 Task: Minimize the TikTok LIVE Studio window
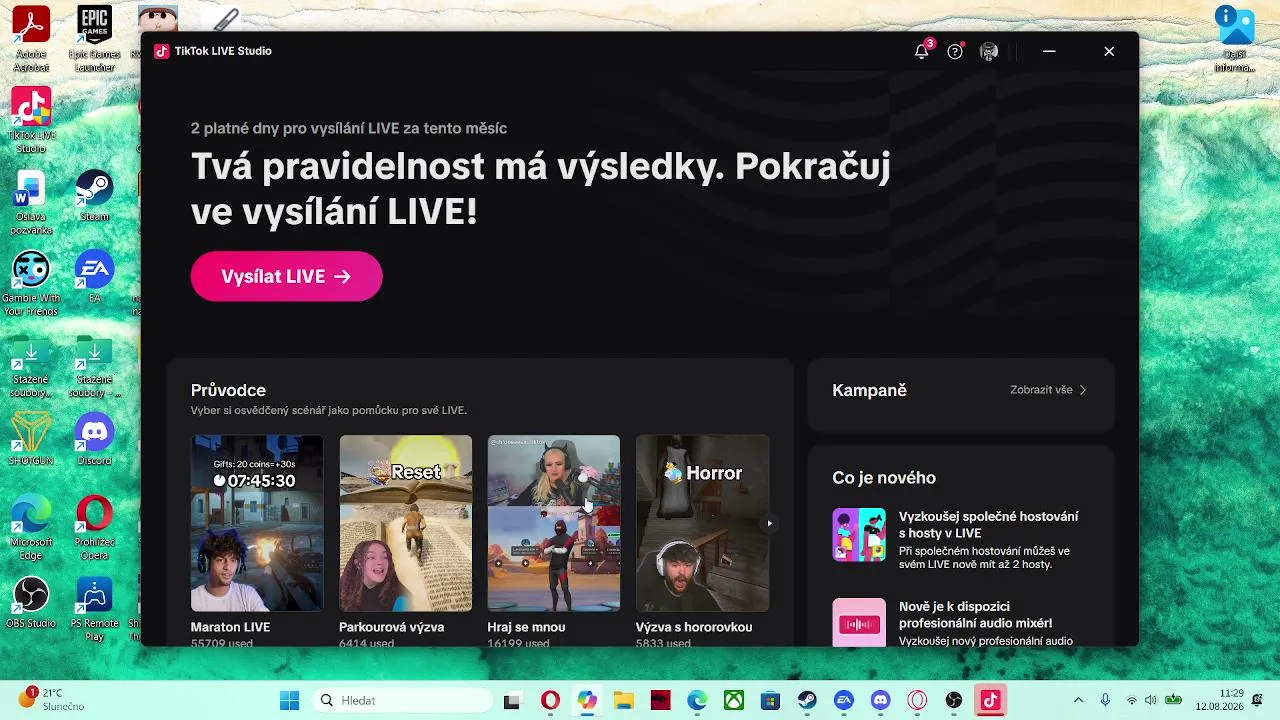click(1049, 51)
